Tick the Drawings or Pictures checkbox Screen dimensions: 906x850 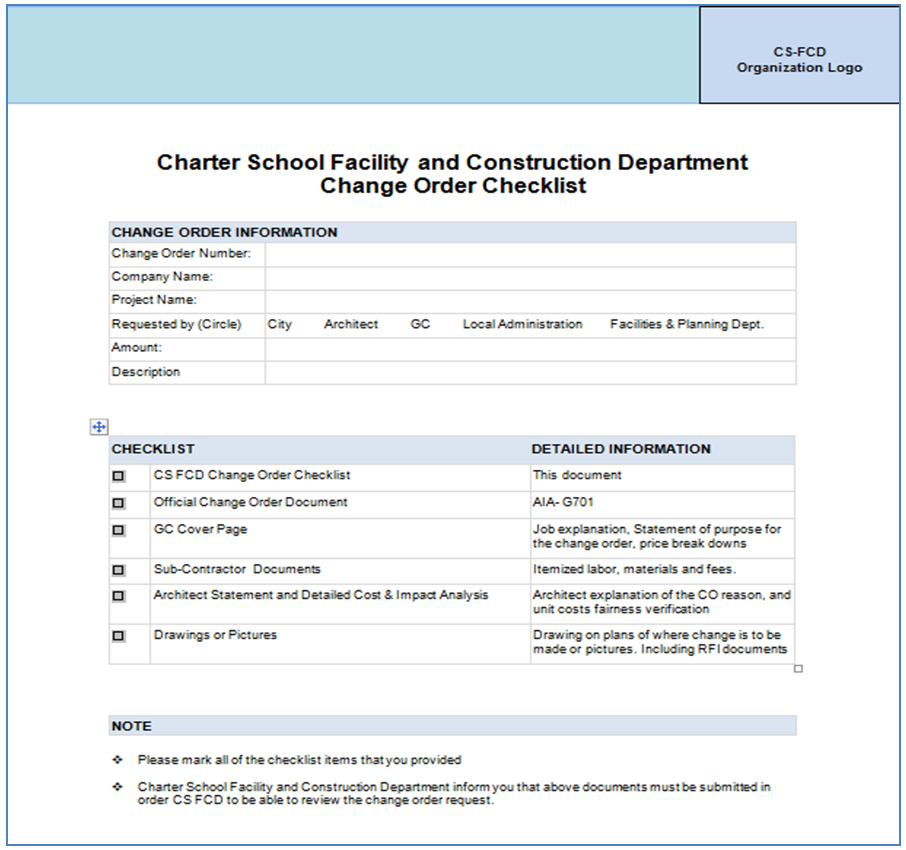(119, 636)
